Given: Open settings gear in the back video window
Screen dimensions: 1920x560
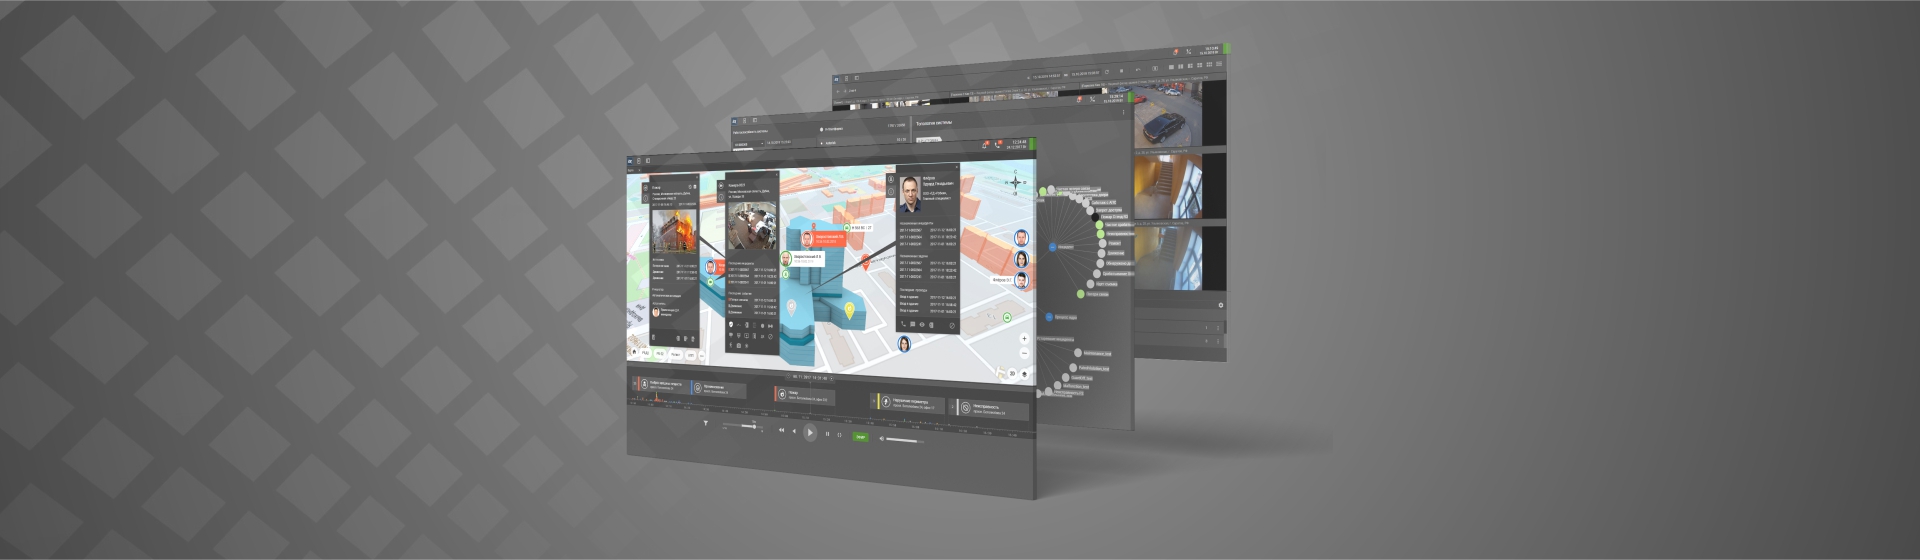Looking at the screenshot, I should click(1221, 305).
